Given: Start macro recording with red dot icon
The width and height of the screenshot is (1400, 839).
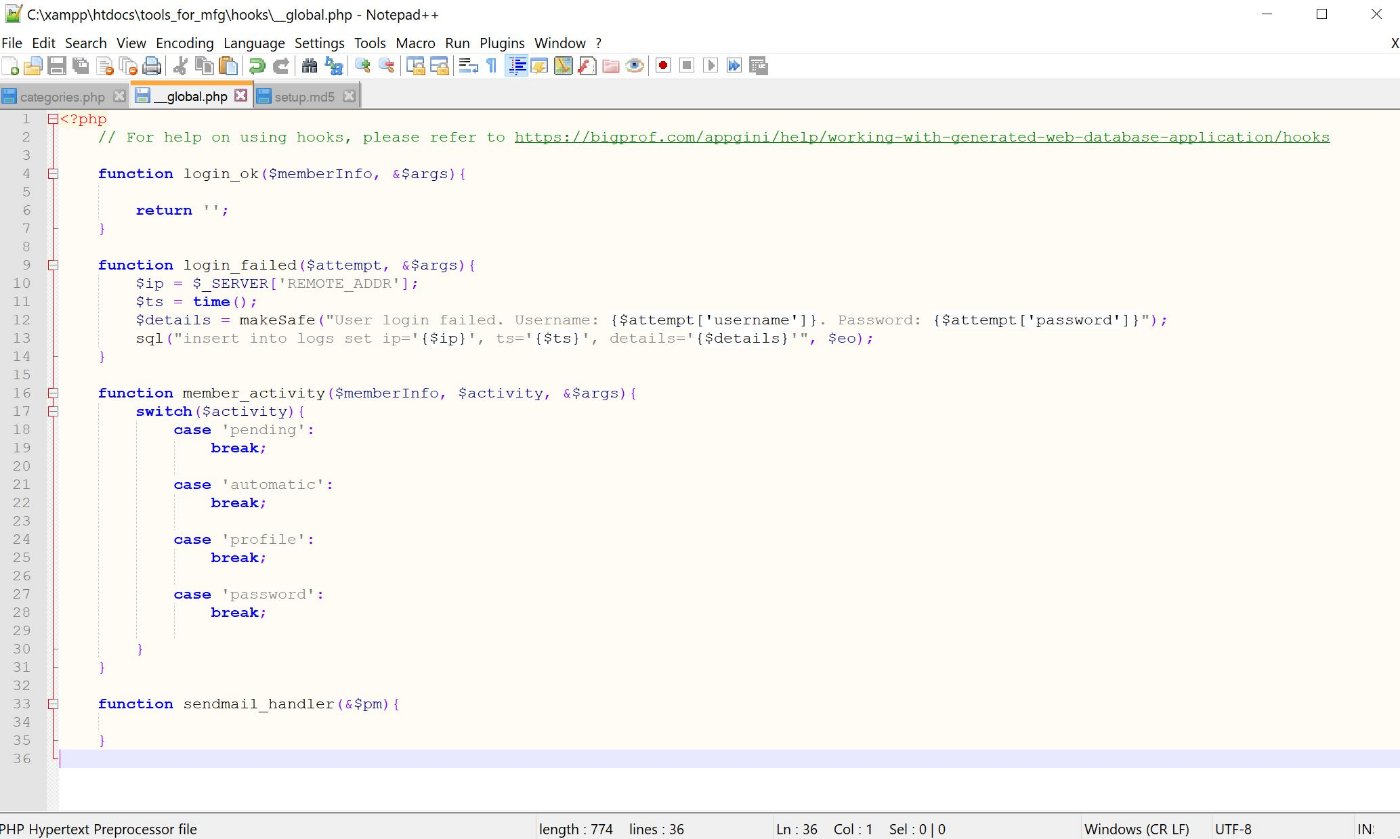Looking at the screenshot, I should click(662, 66).
